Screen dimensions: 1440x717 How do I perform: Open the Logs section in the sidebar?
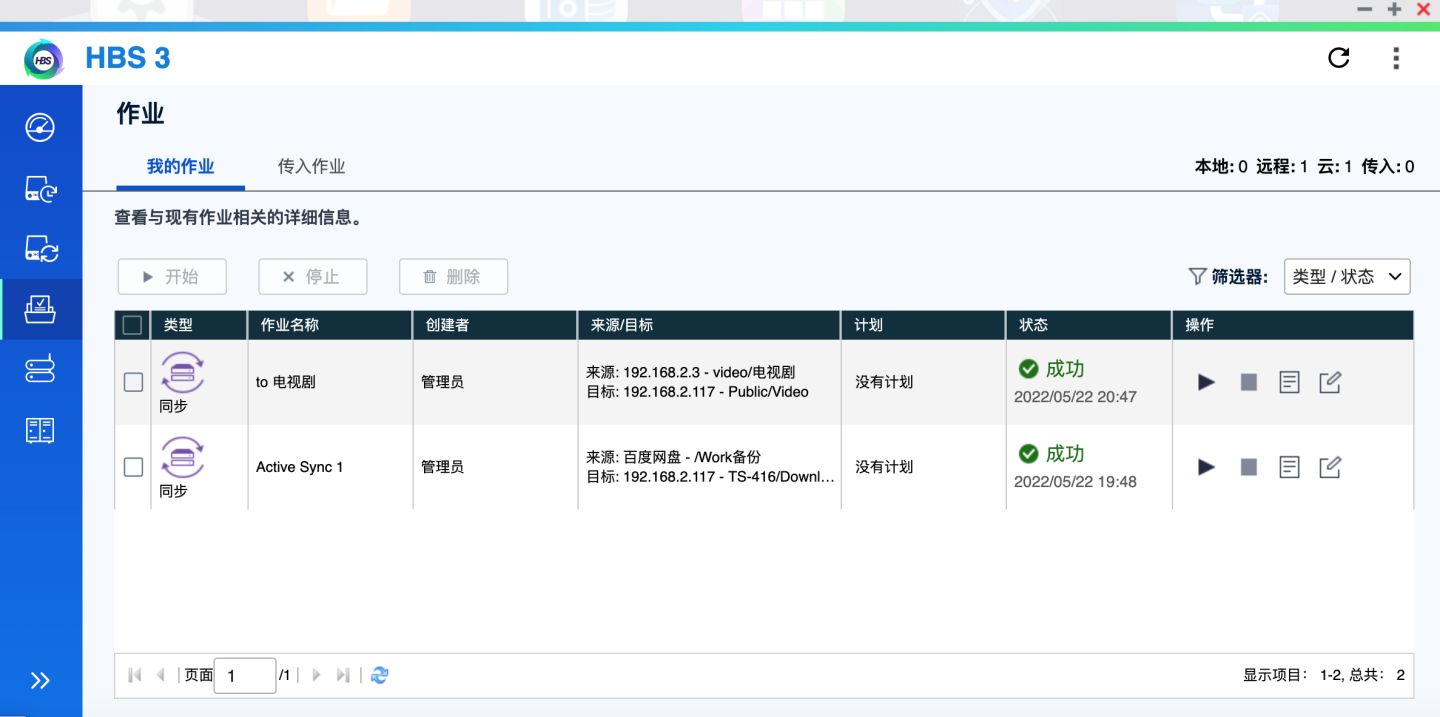coord(40,429)
